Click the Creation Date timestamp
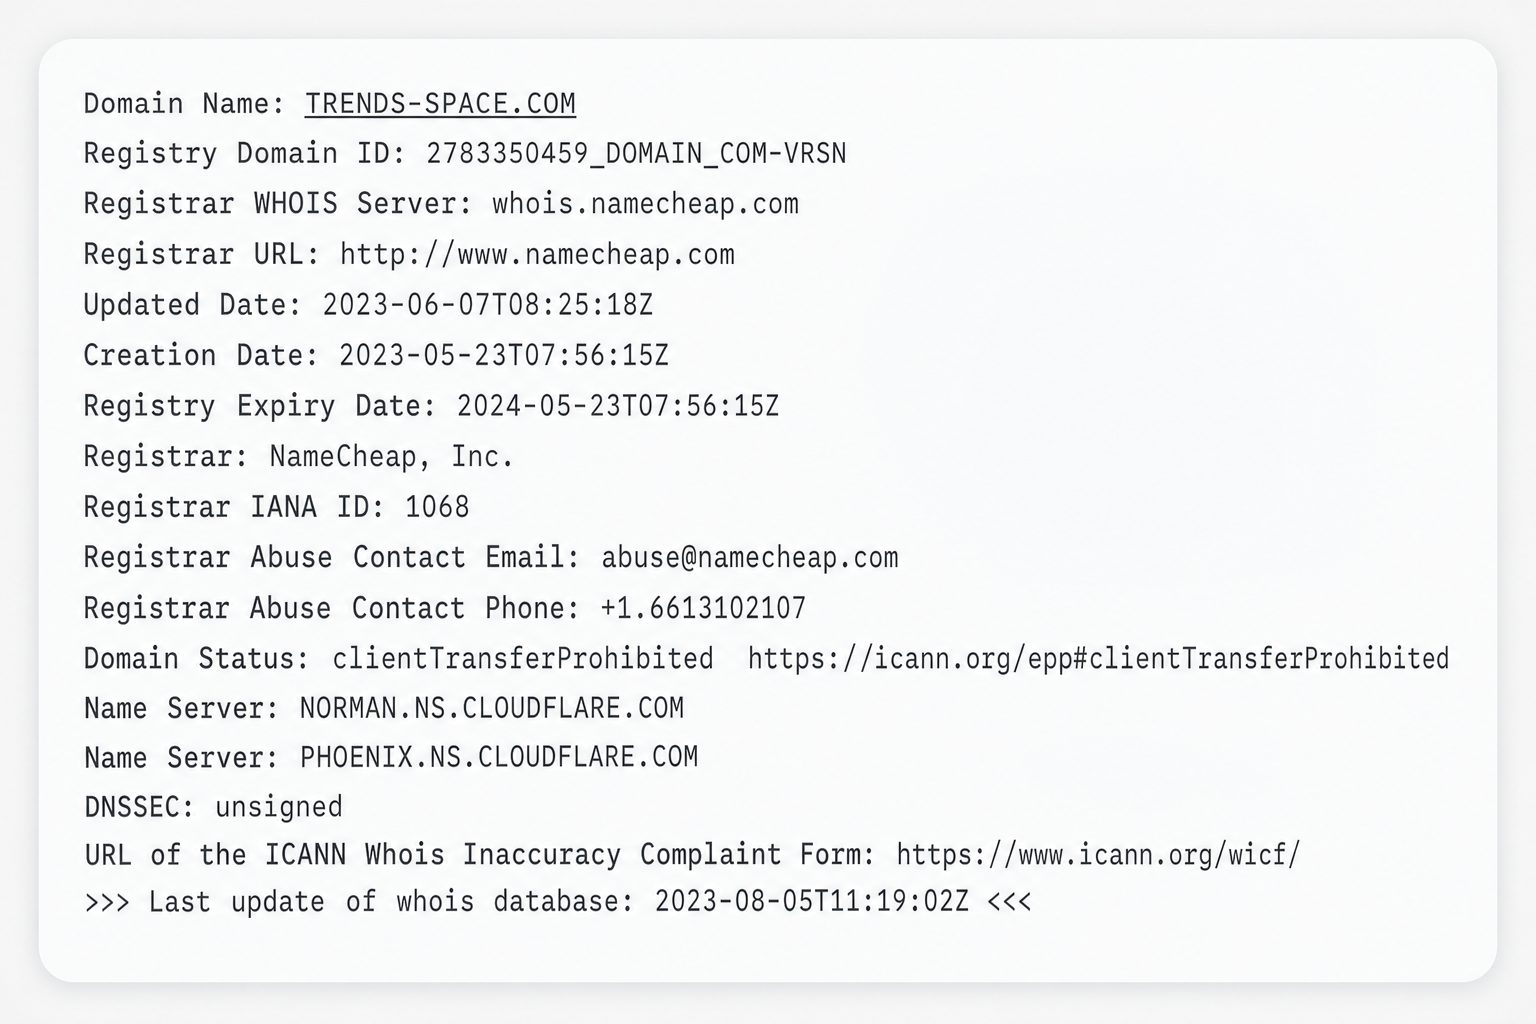The image size is (1536, 1024). (504, 356)
